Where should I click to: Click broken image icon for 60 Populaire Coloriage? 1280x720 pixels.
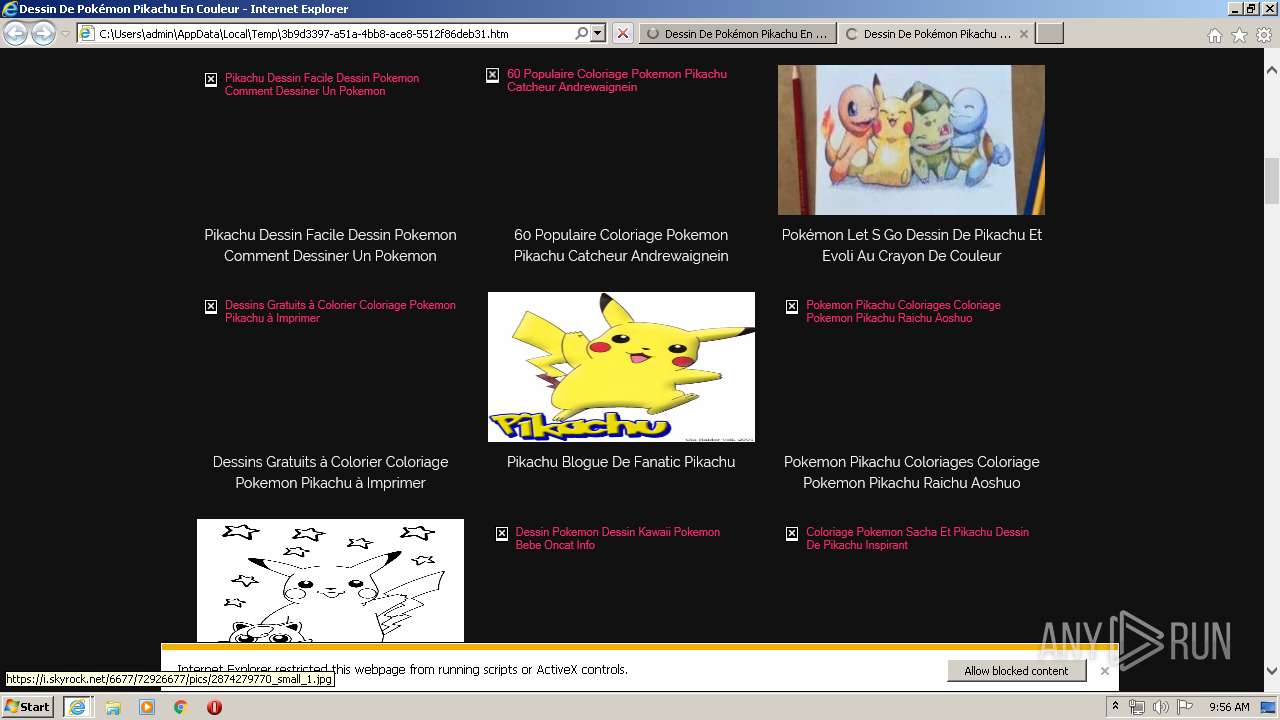pyautogui.click(x=493, y=76)
